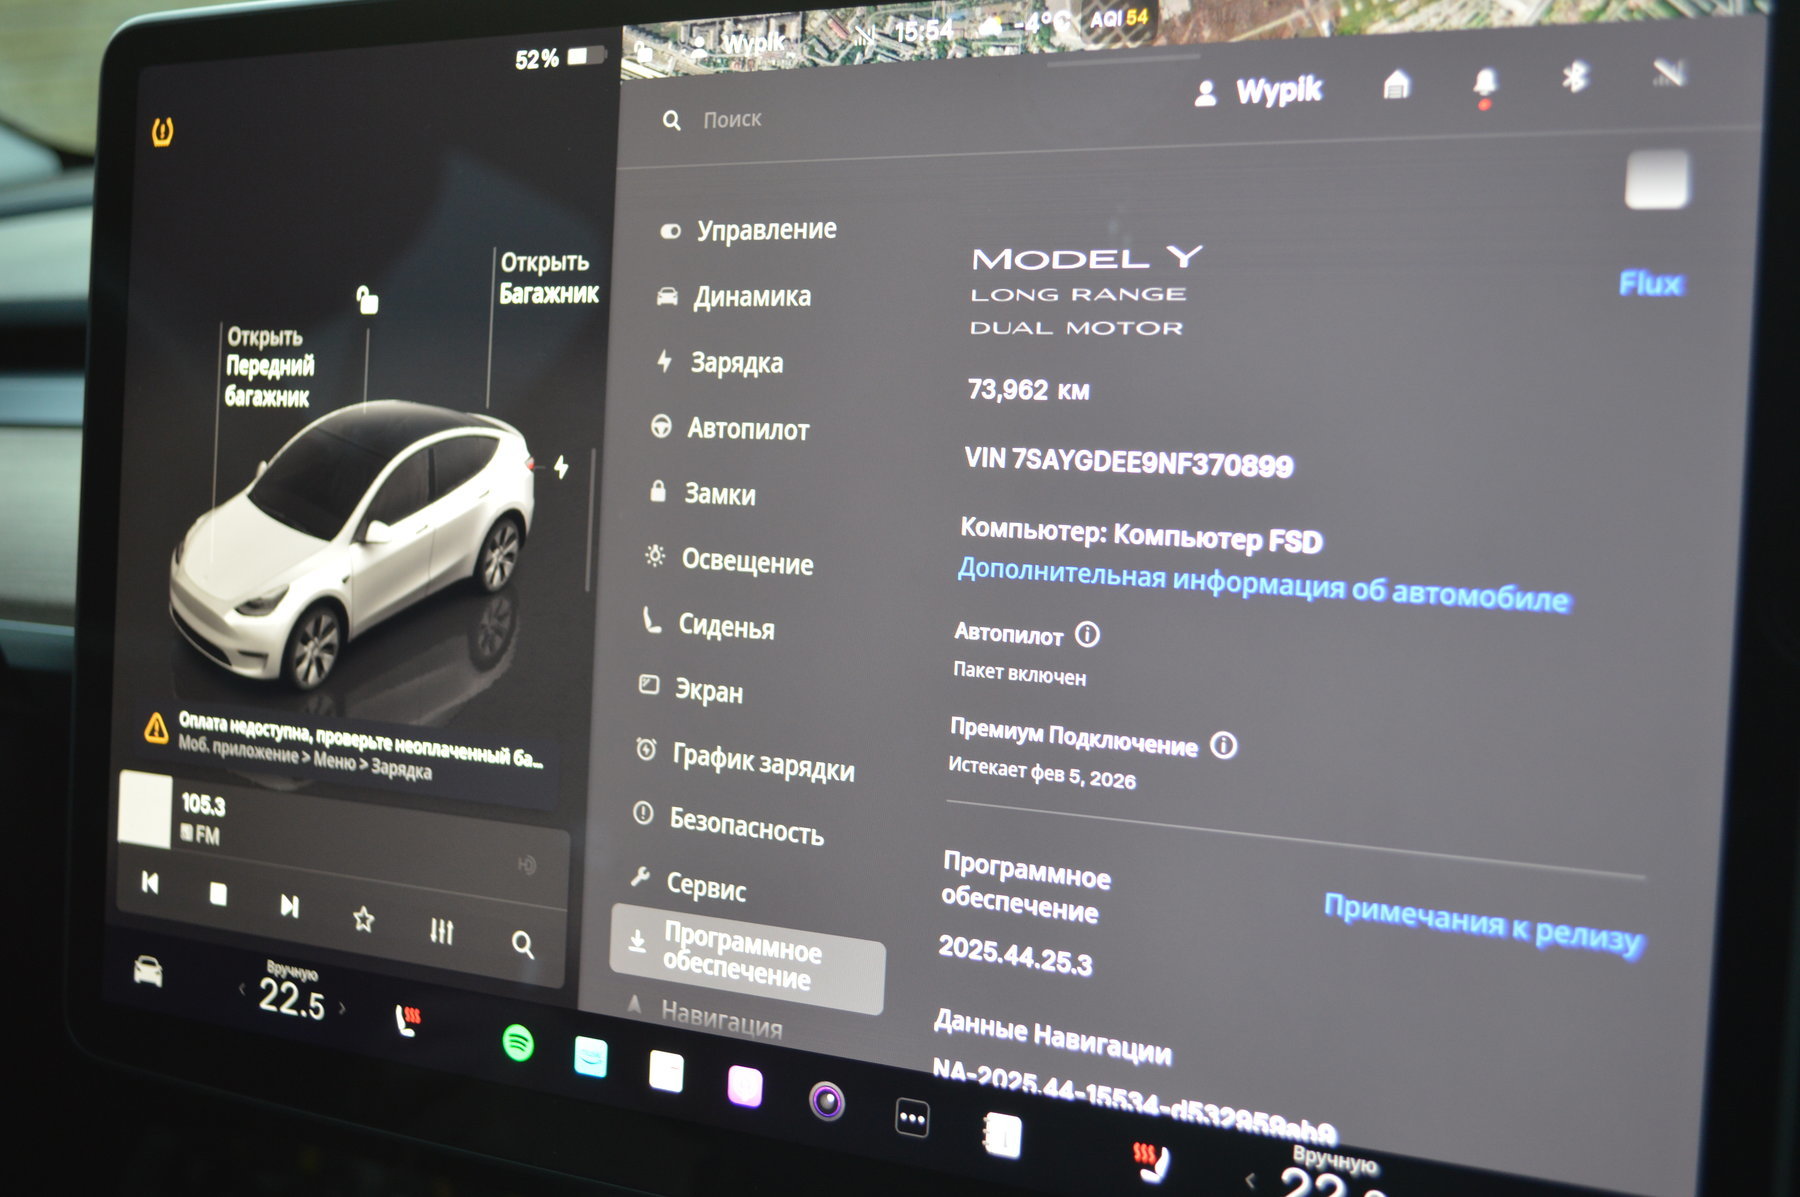Open the Зарядка settings menu
1800x1197 pixels.
tap(735, 363)
